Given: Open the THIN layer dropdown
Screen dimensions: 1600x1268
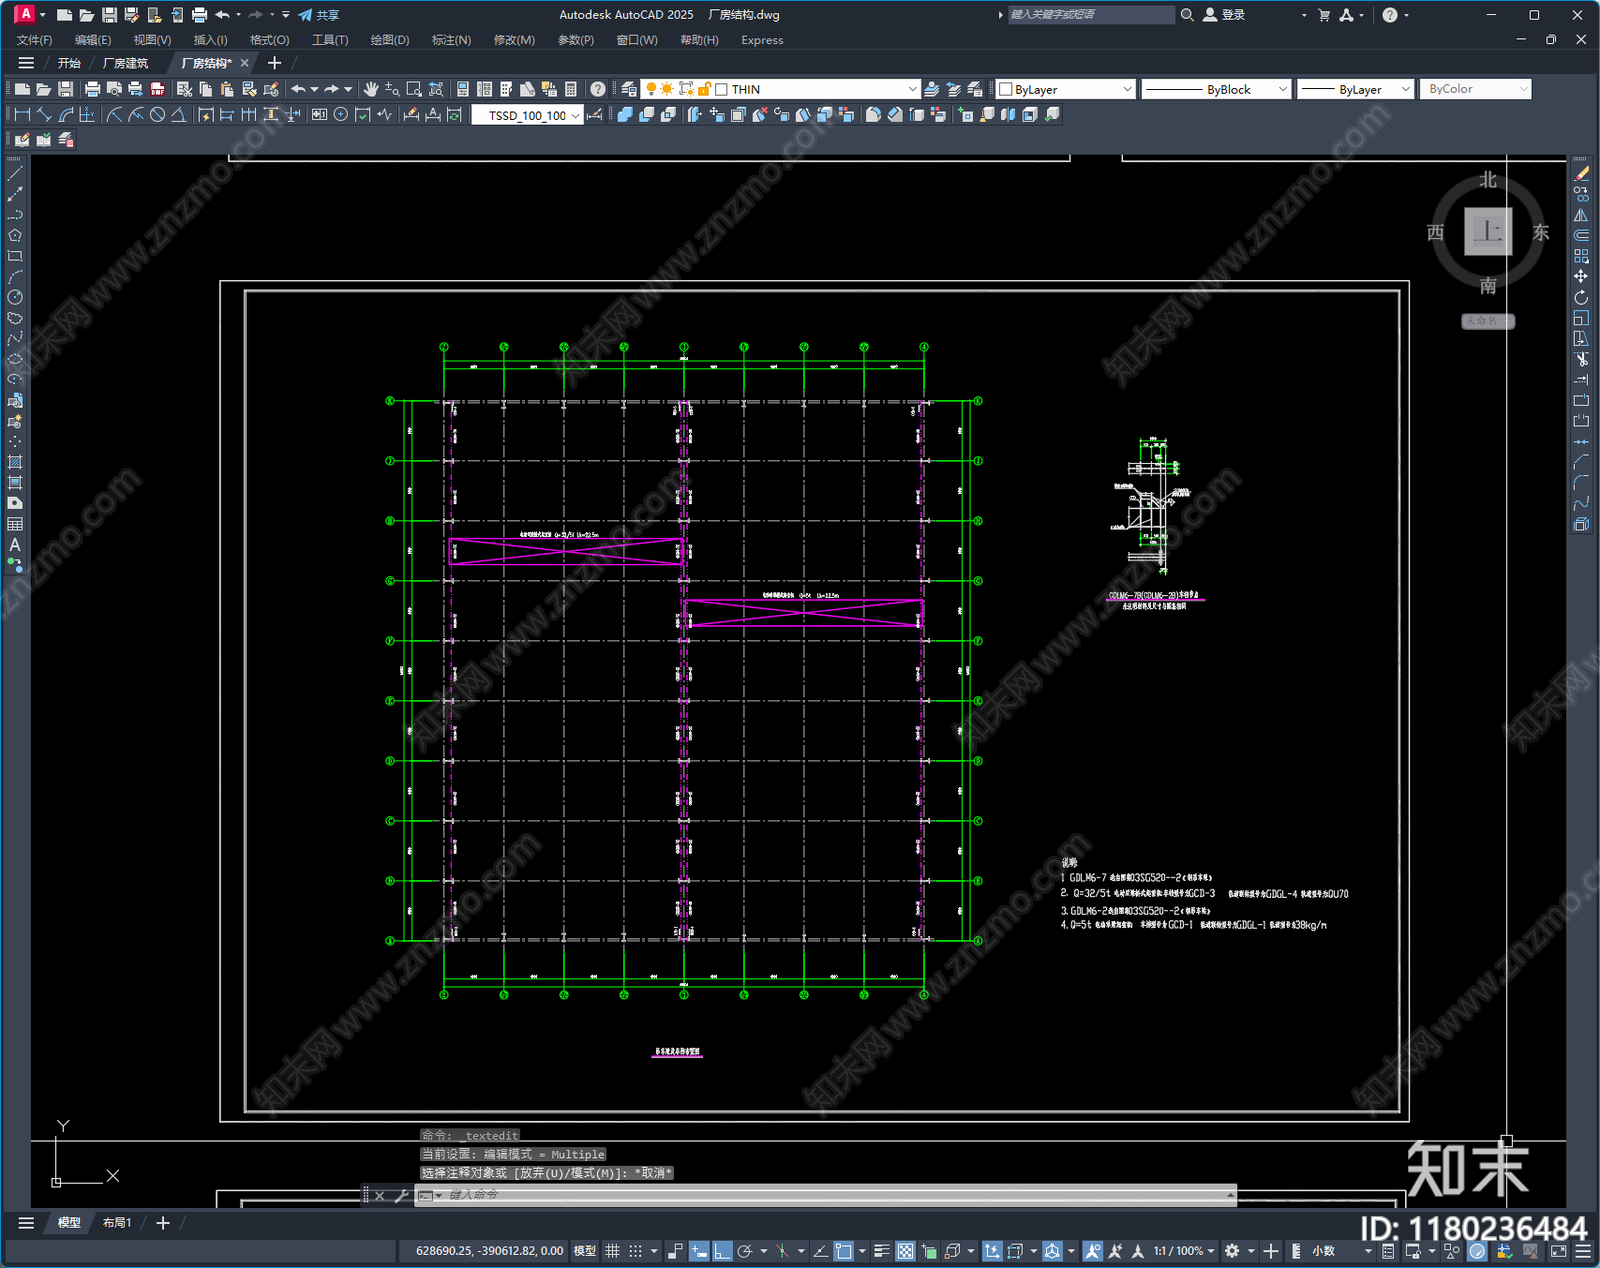Looking at the screenshot, I should click(x=911, y=89).
